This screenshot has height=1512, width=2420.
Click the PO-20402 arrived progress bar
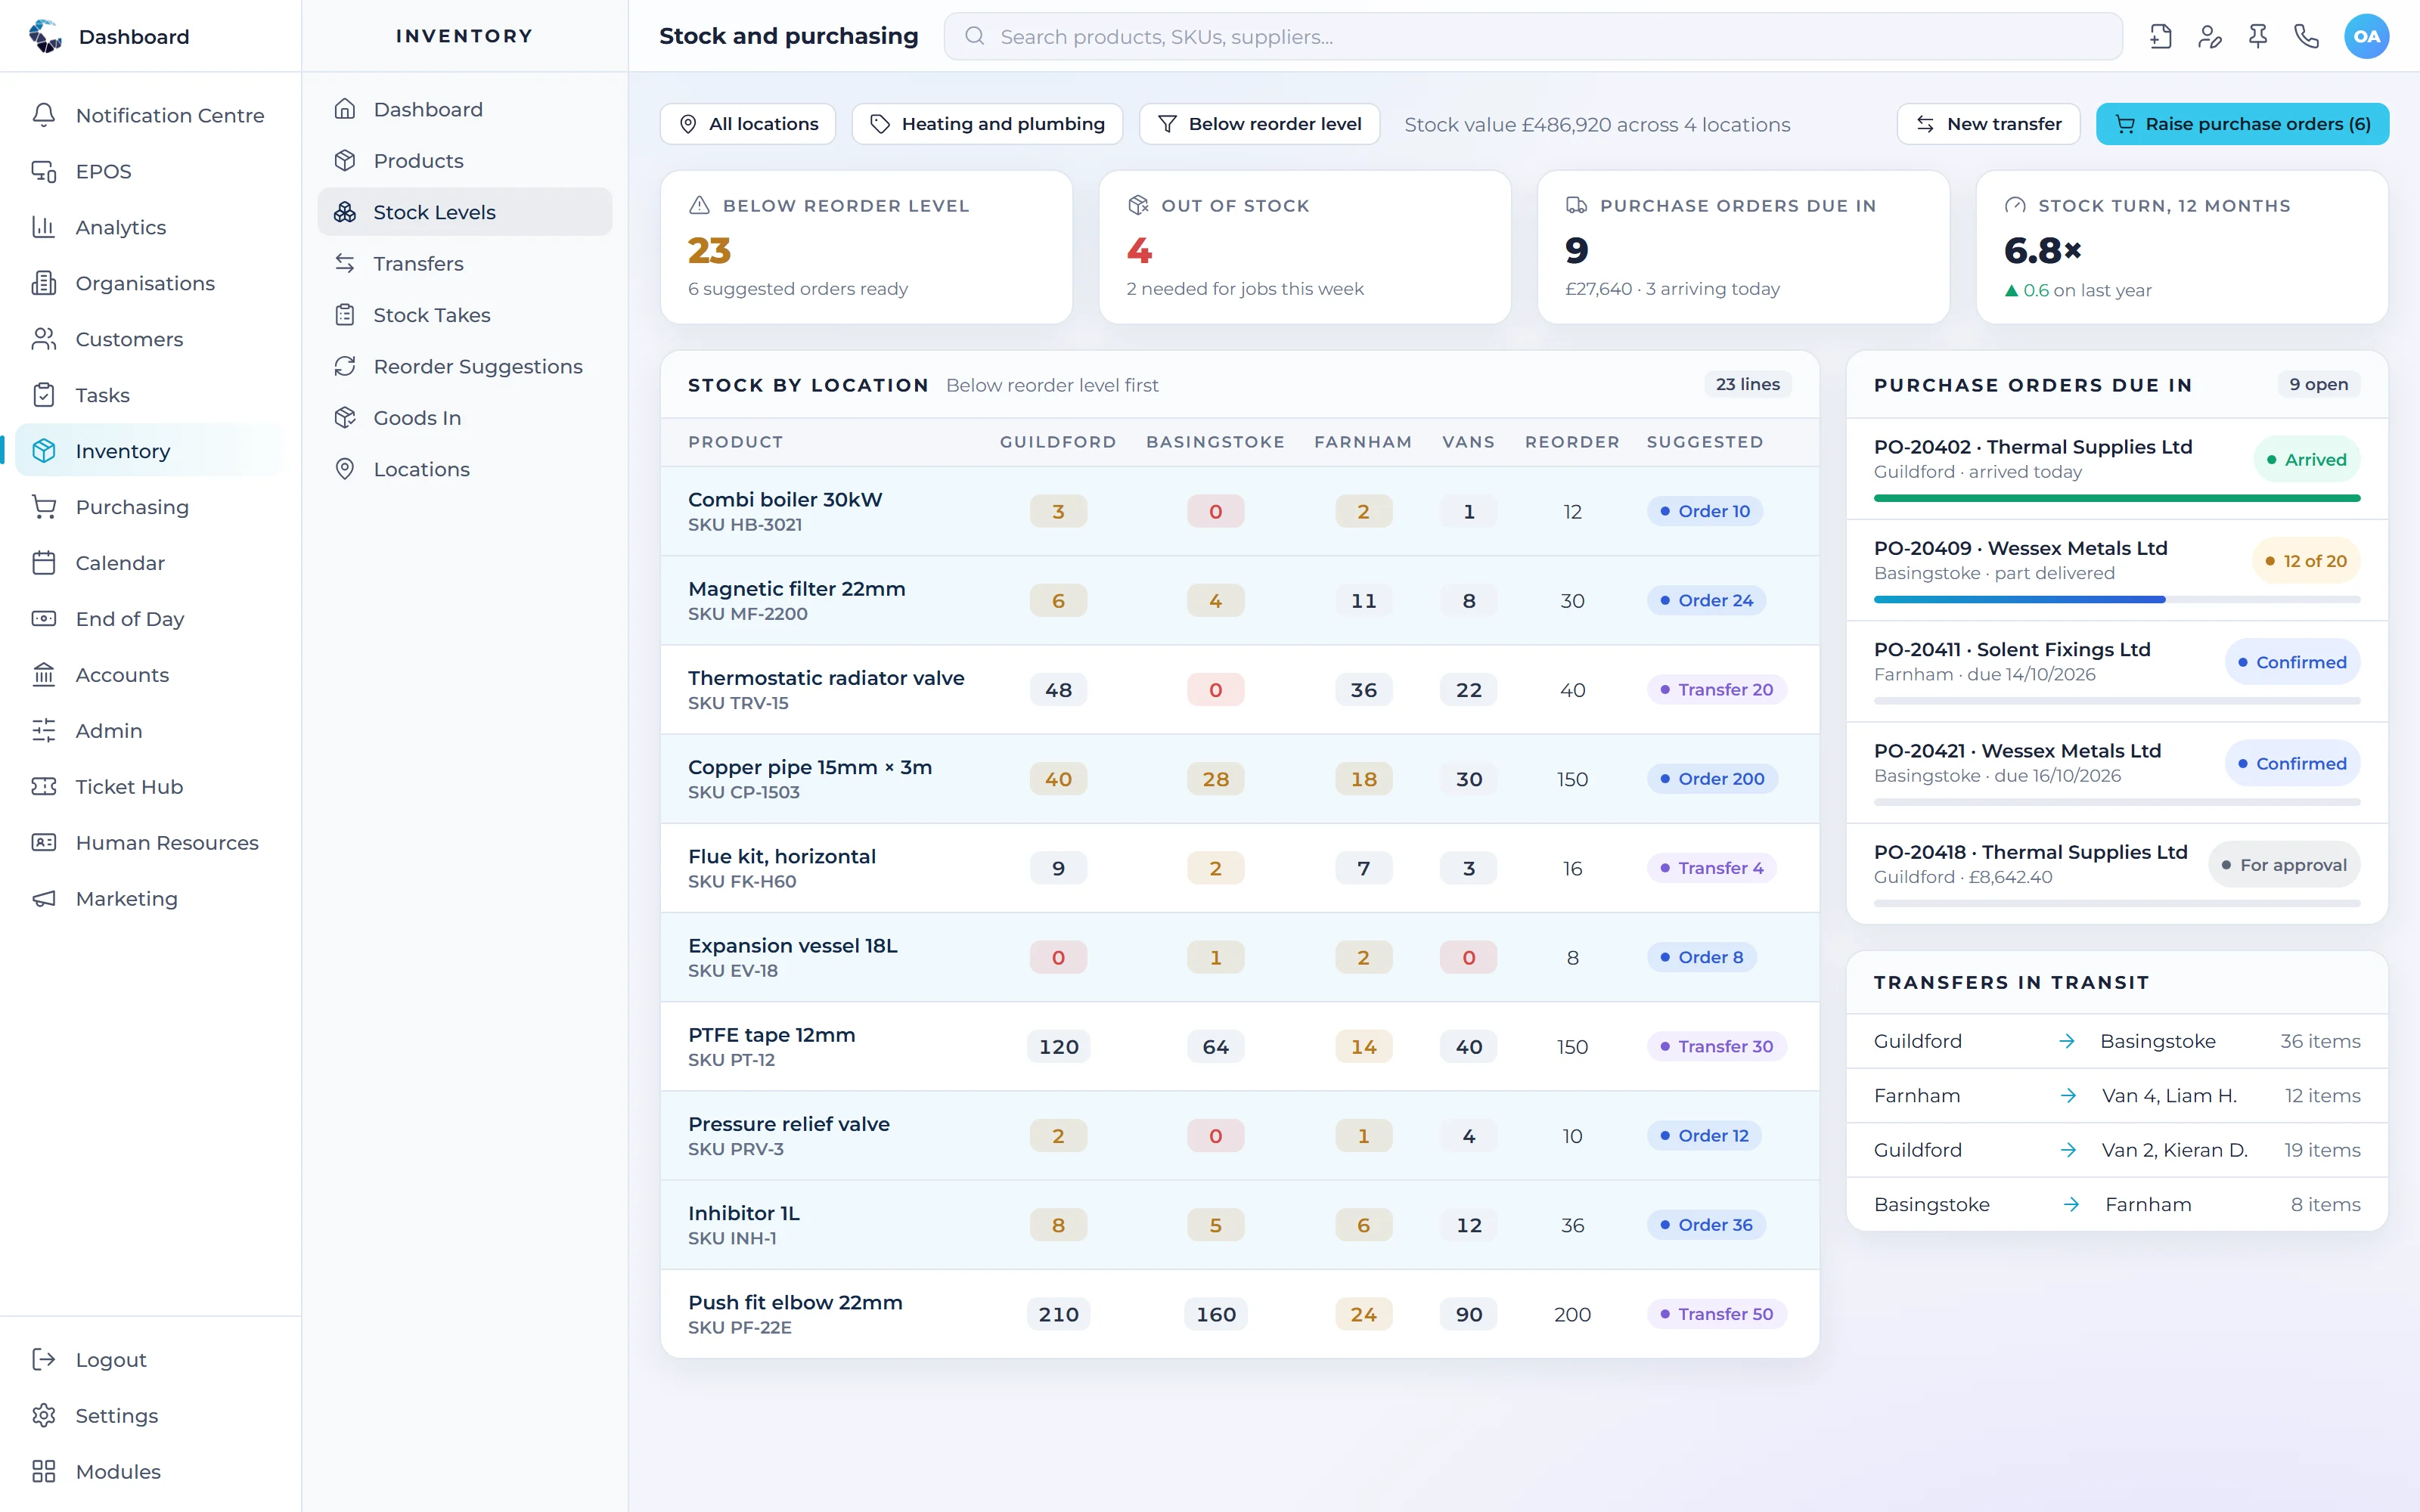pos(2117,498)
